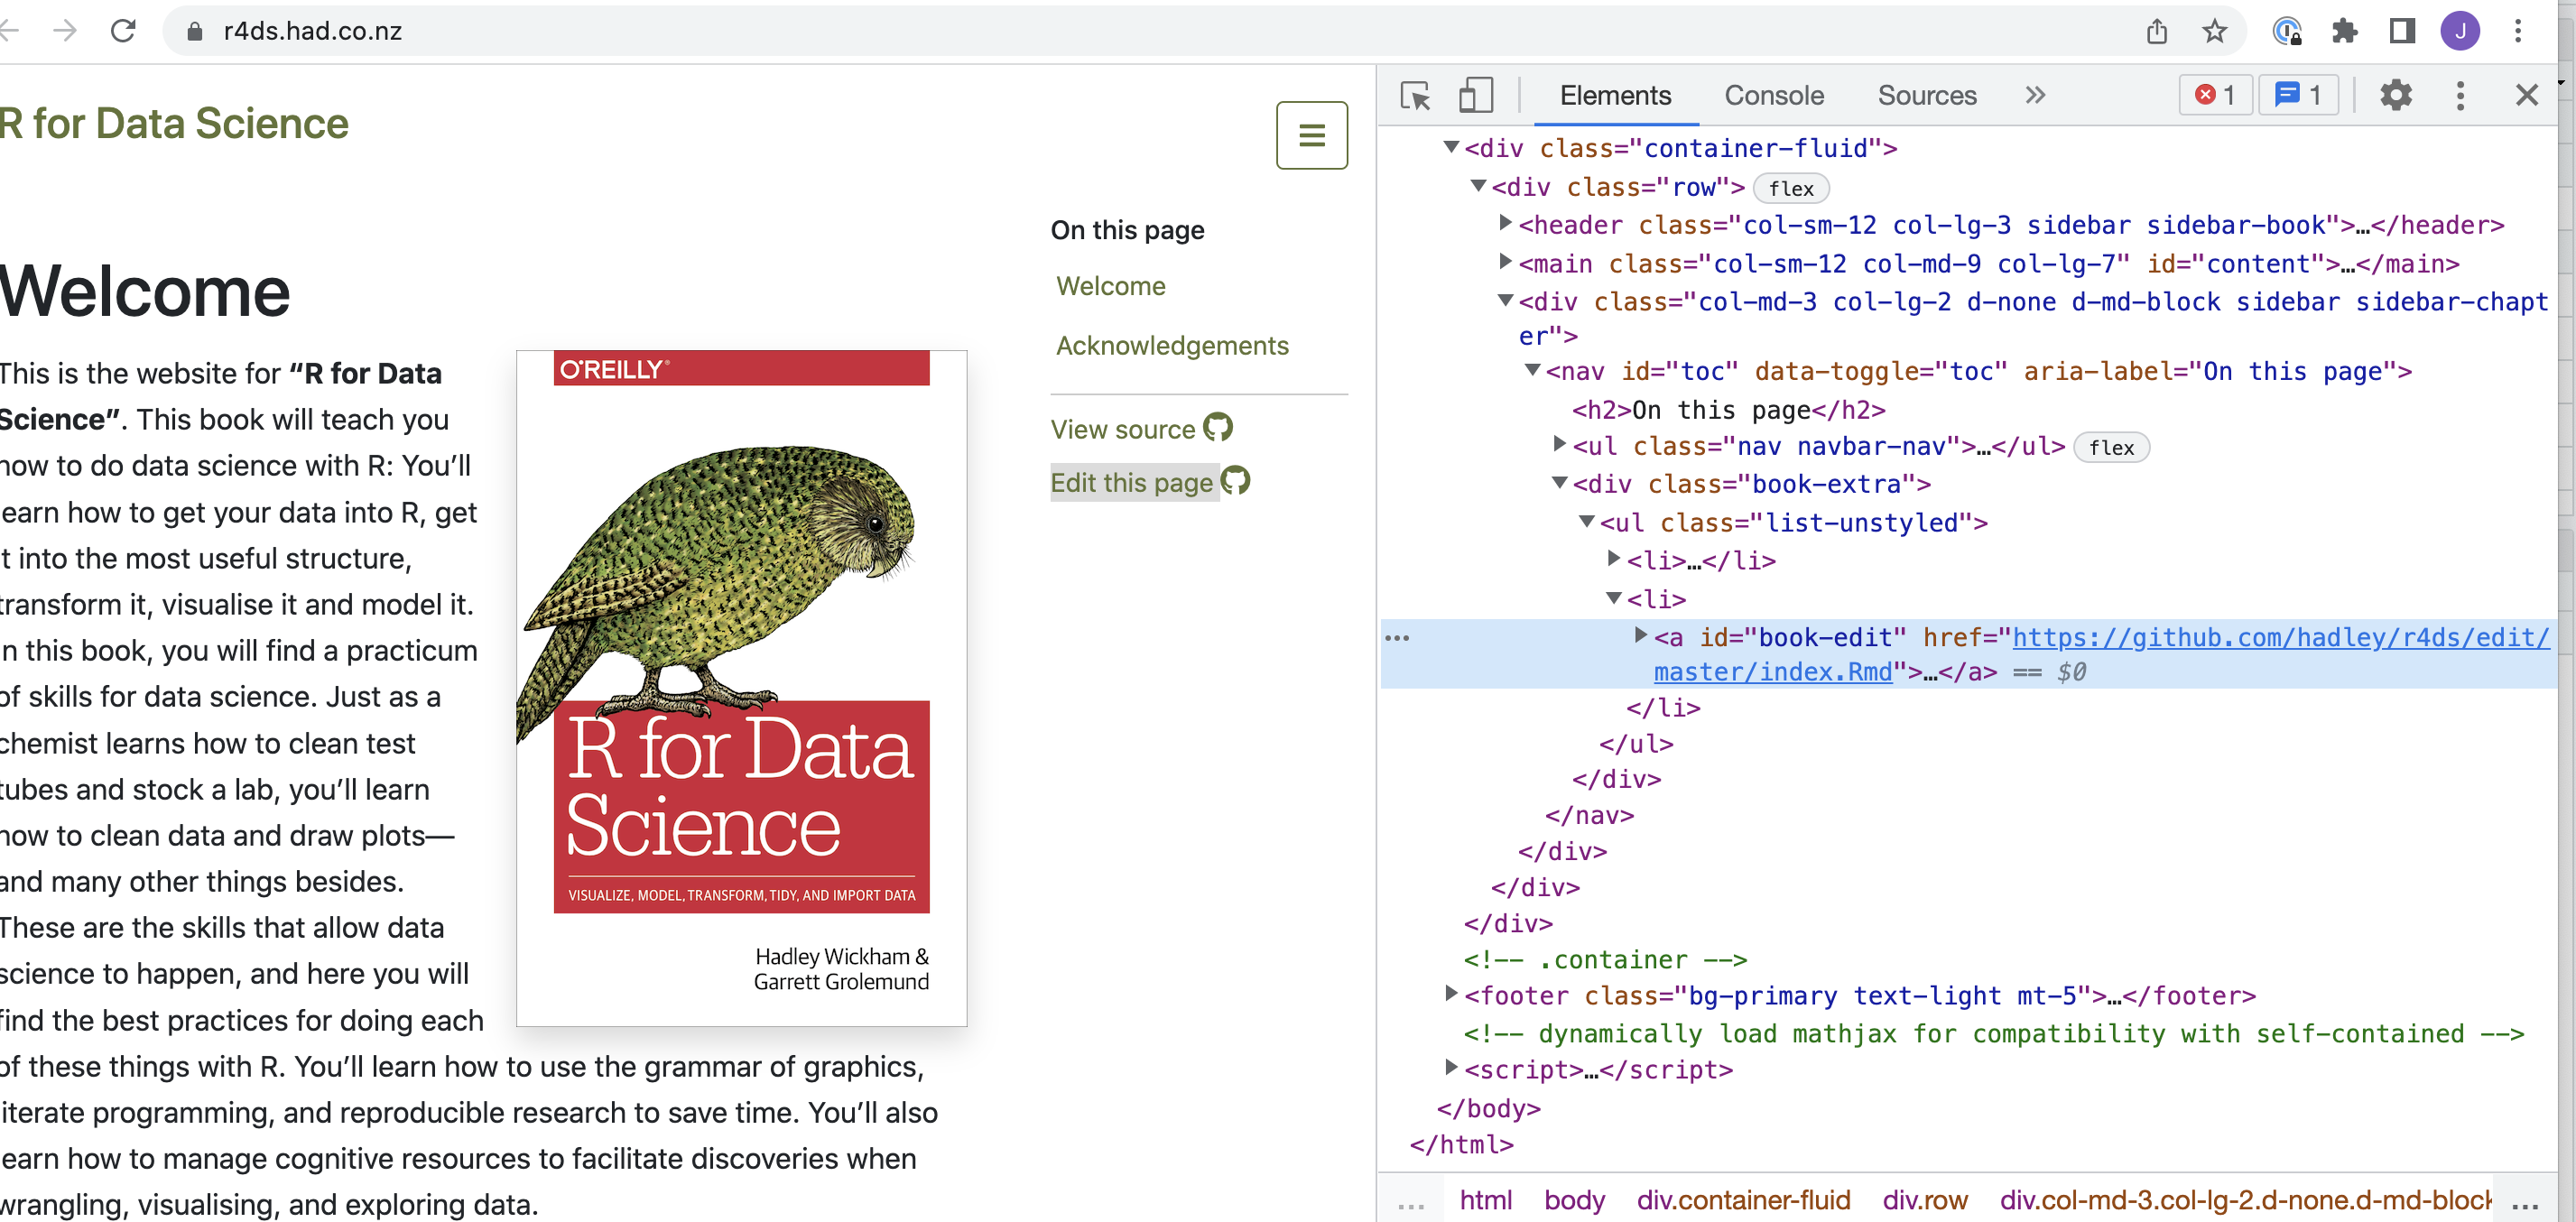Click the site lock icon in address bar
This screenshot has height=1222, width=2576.
pyautogui.click(x=195, y=32)
